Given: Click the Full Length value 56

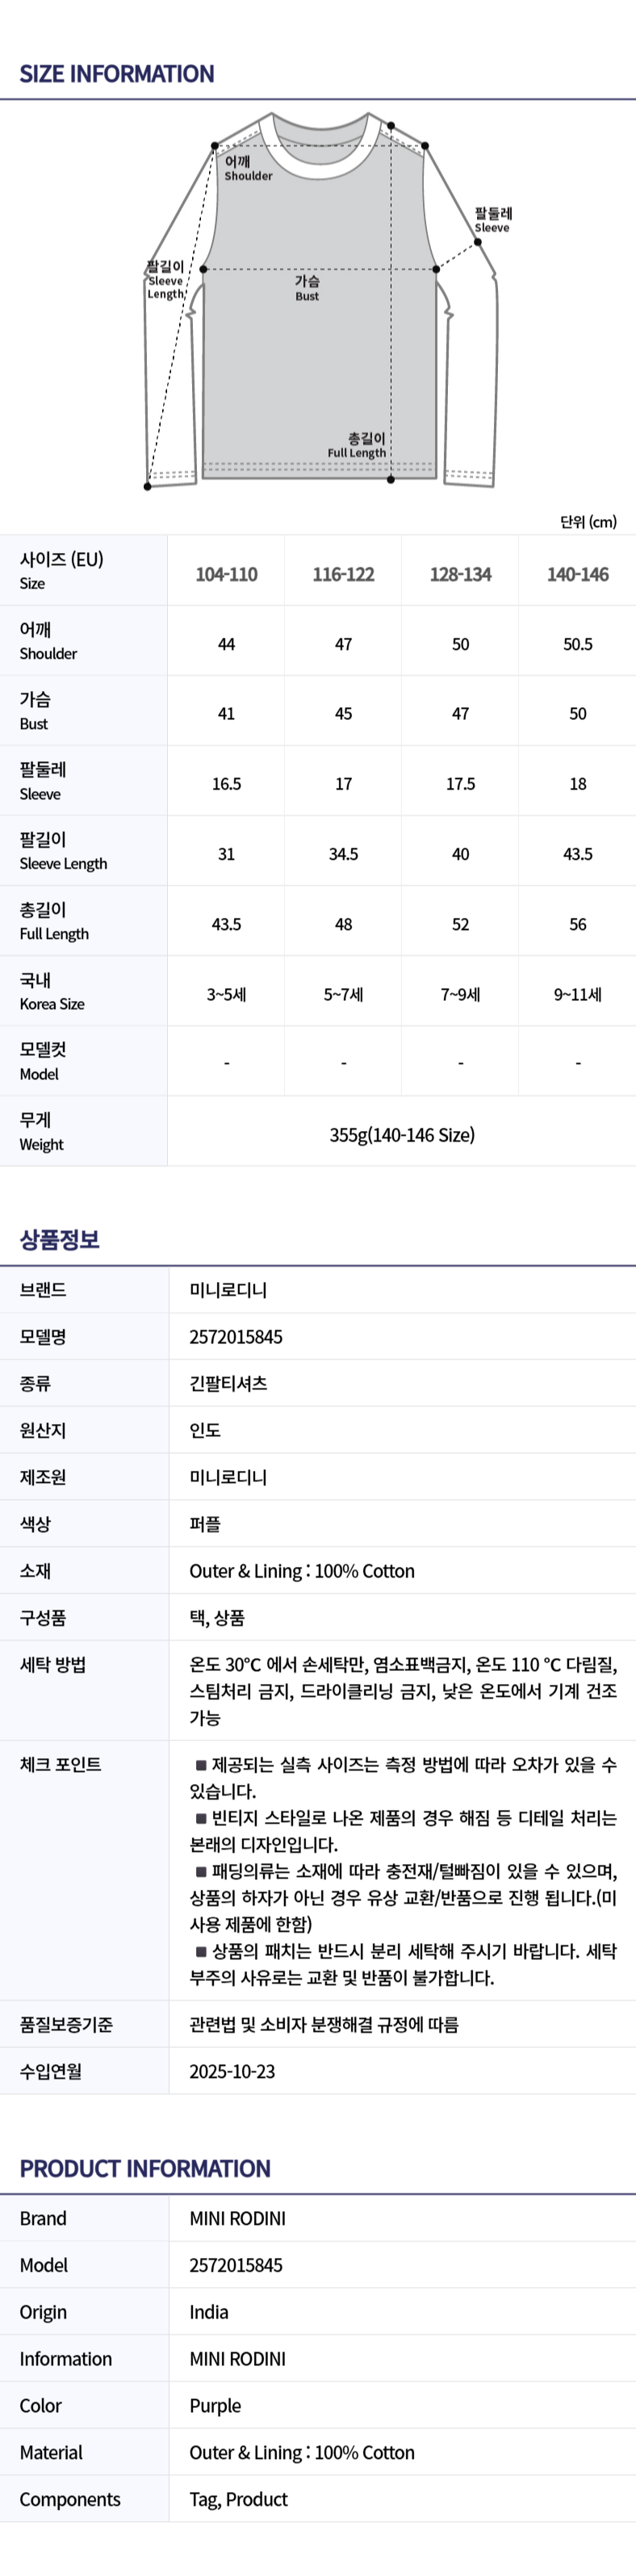Looking at the screenshot, I should [577, 924].
